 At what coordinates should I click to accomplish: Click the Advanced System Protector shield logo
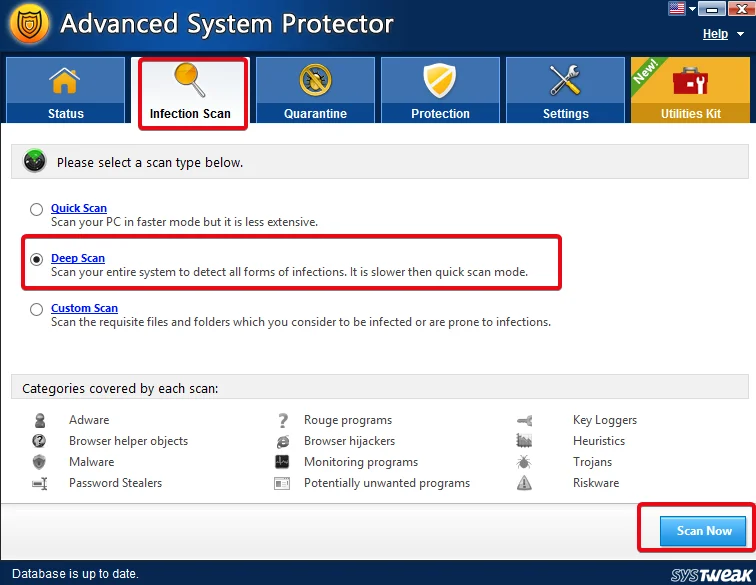pos(29,24)
